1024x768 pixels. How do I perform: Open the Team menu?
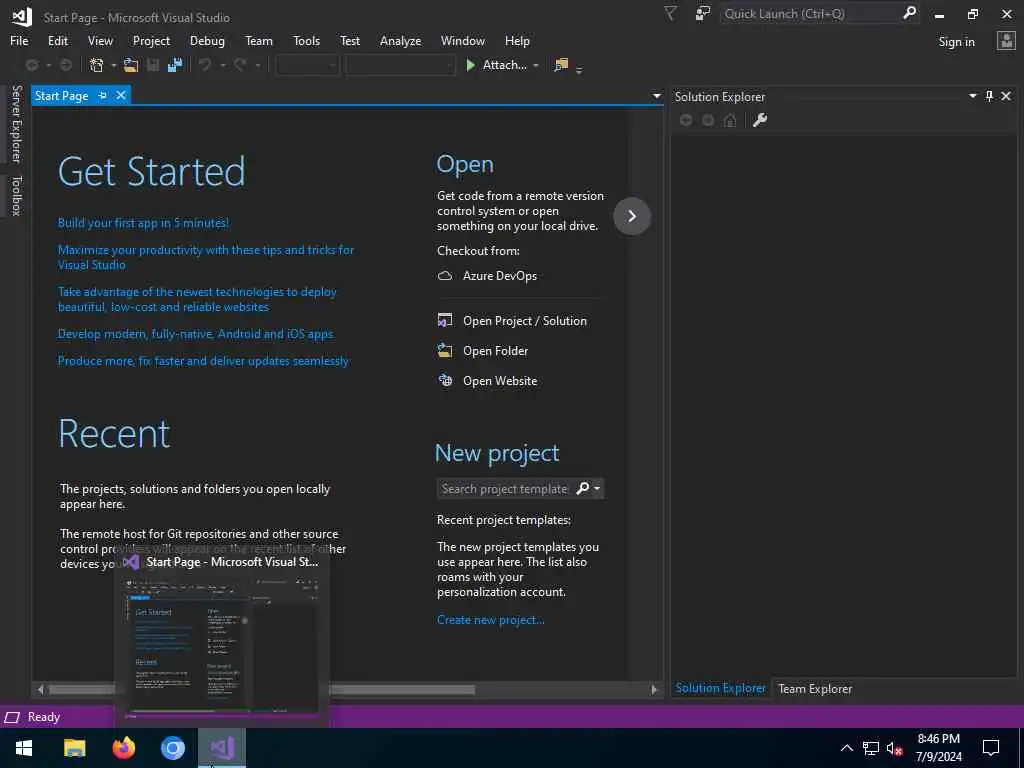pyautogui.click(x=259, y=40)
